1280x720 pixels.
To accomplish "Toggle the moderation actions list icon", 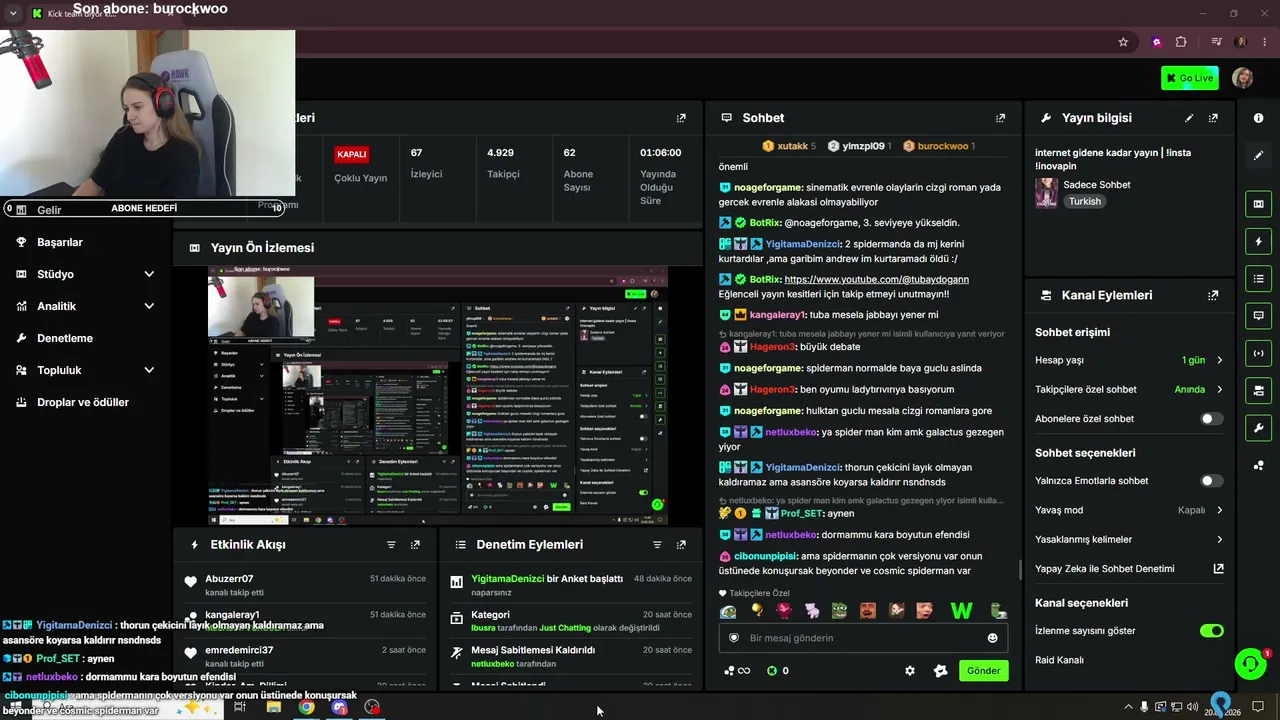I will point(1258,278).
